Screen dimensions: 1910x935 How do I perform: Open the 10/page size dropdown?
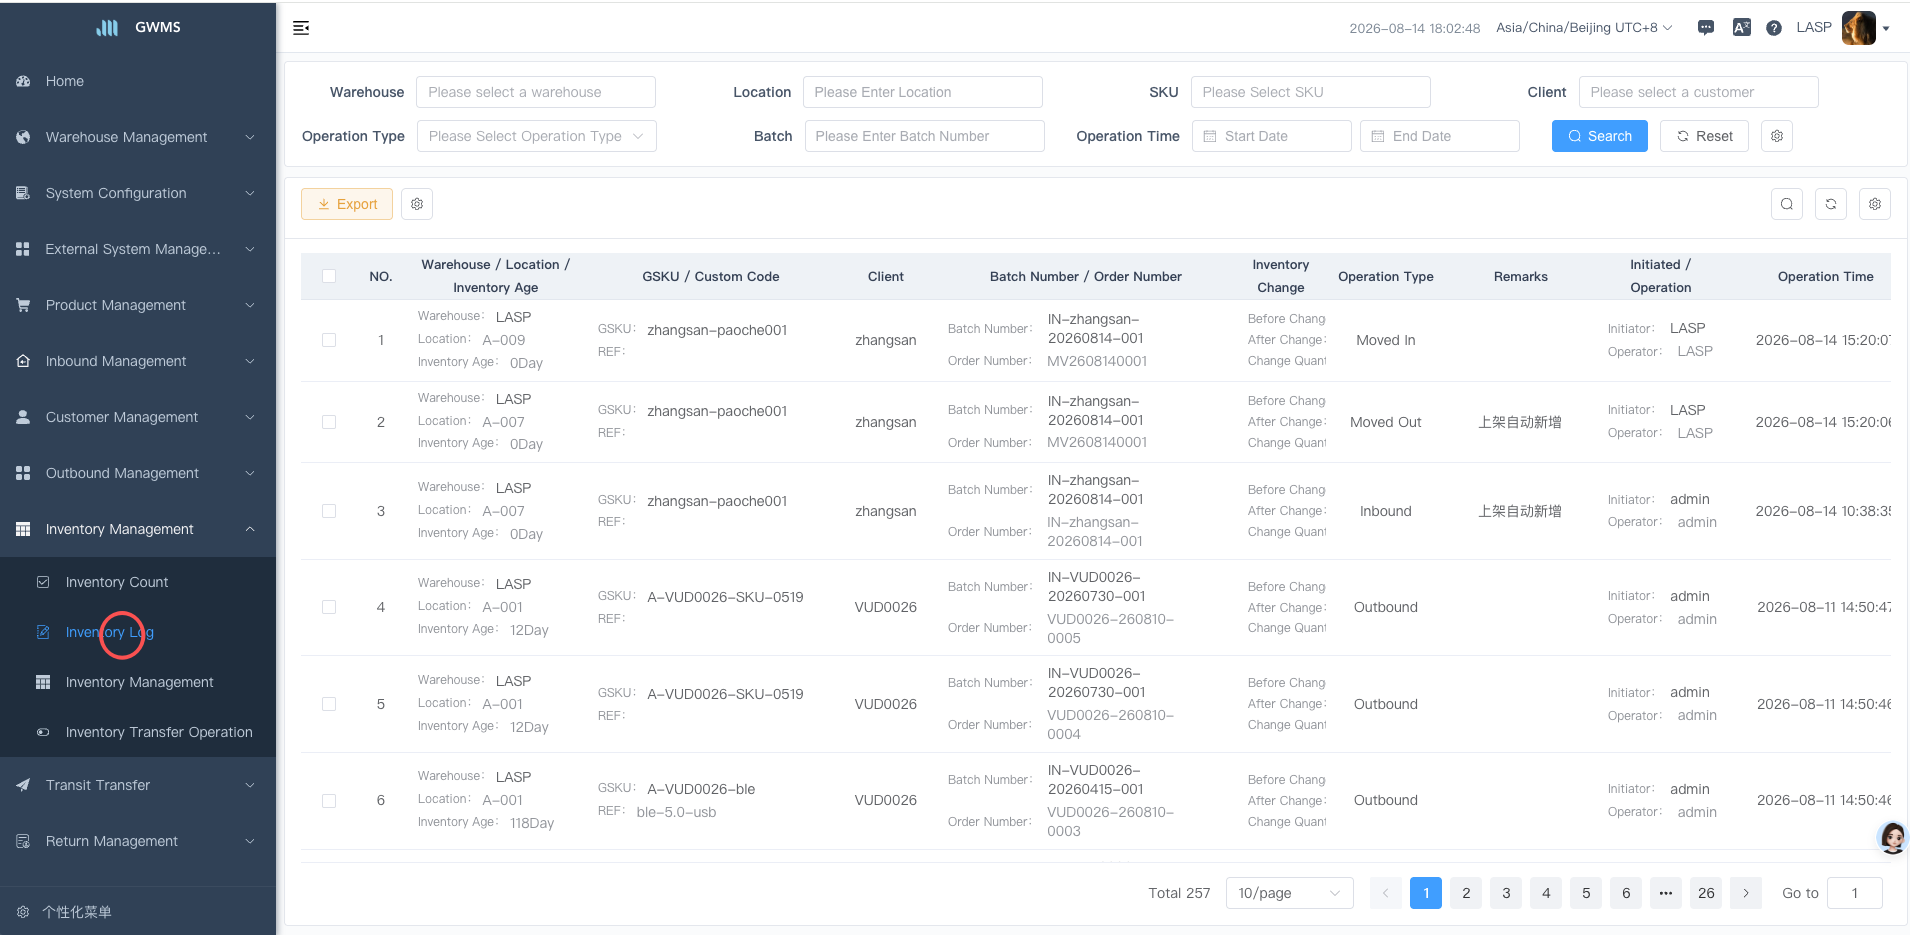1289,893
